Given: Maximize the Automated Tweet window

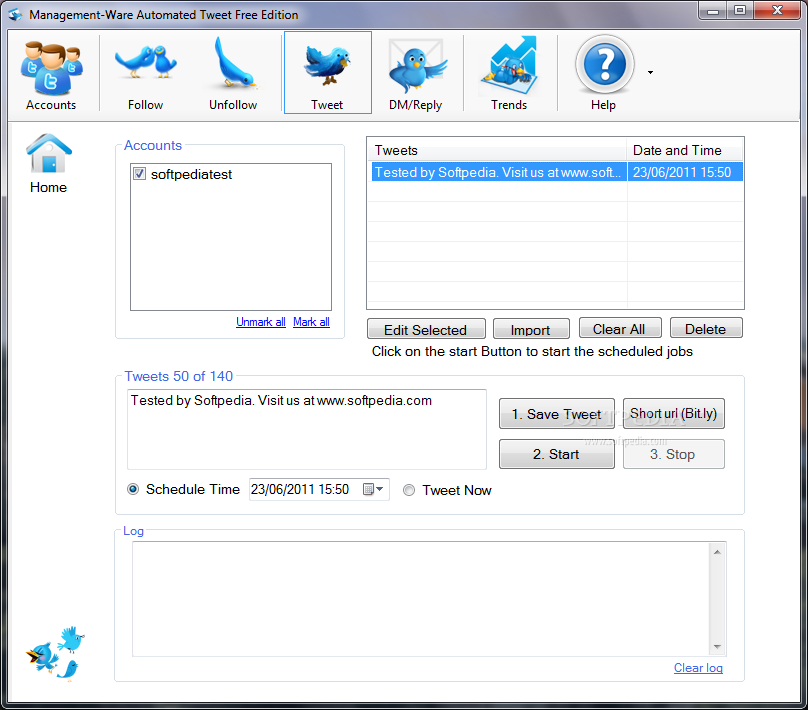Looking at the screenshot, I should 740,10.
